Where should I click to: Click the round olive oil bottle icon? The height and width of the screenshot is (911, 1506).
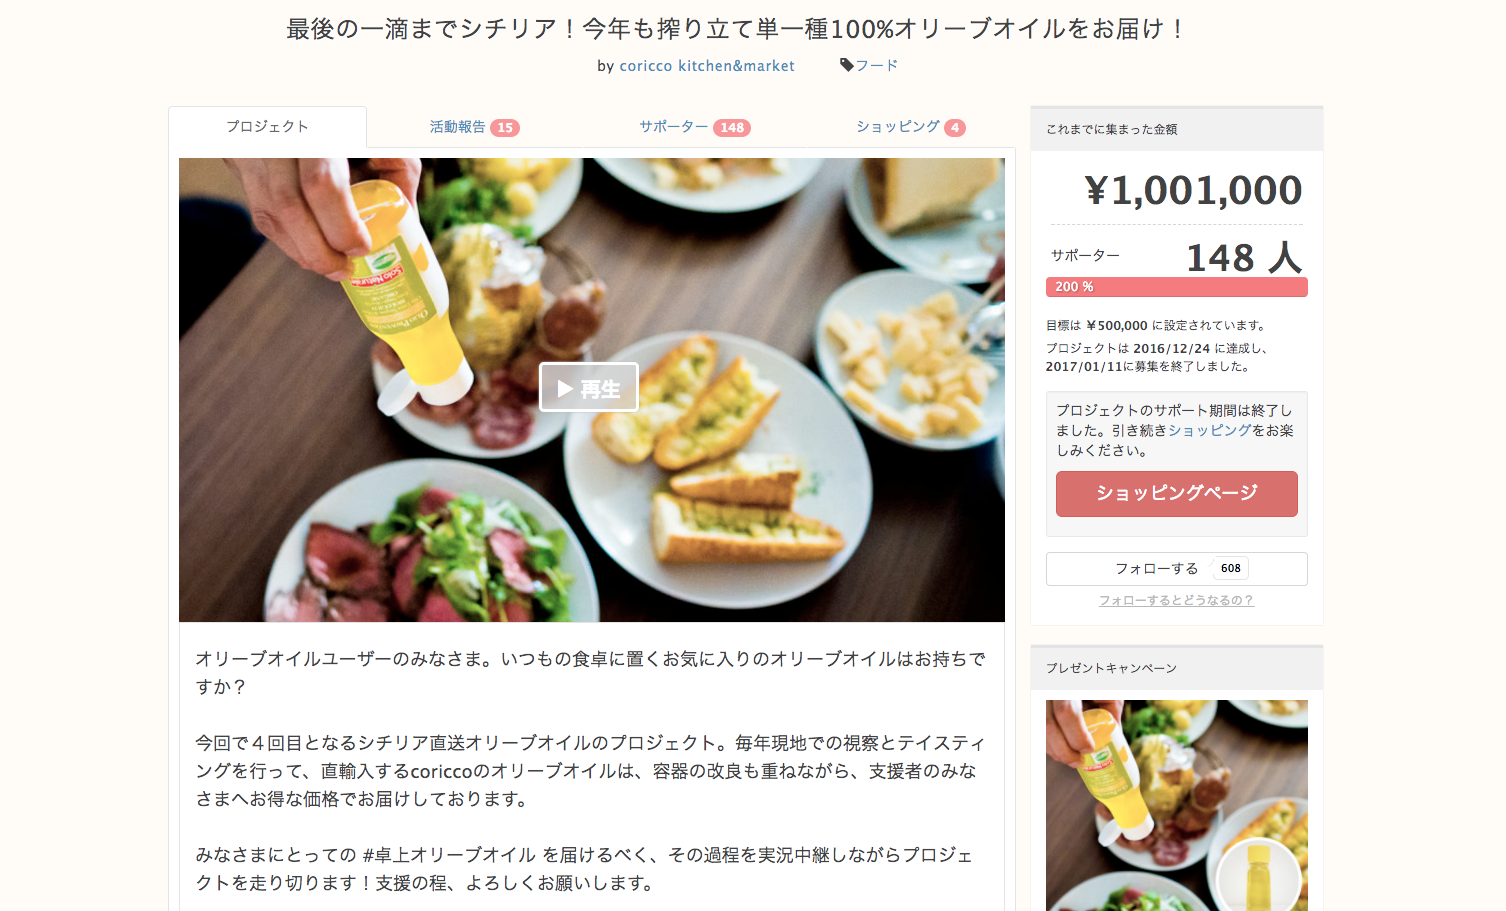click(x=1258, y=876)
